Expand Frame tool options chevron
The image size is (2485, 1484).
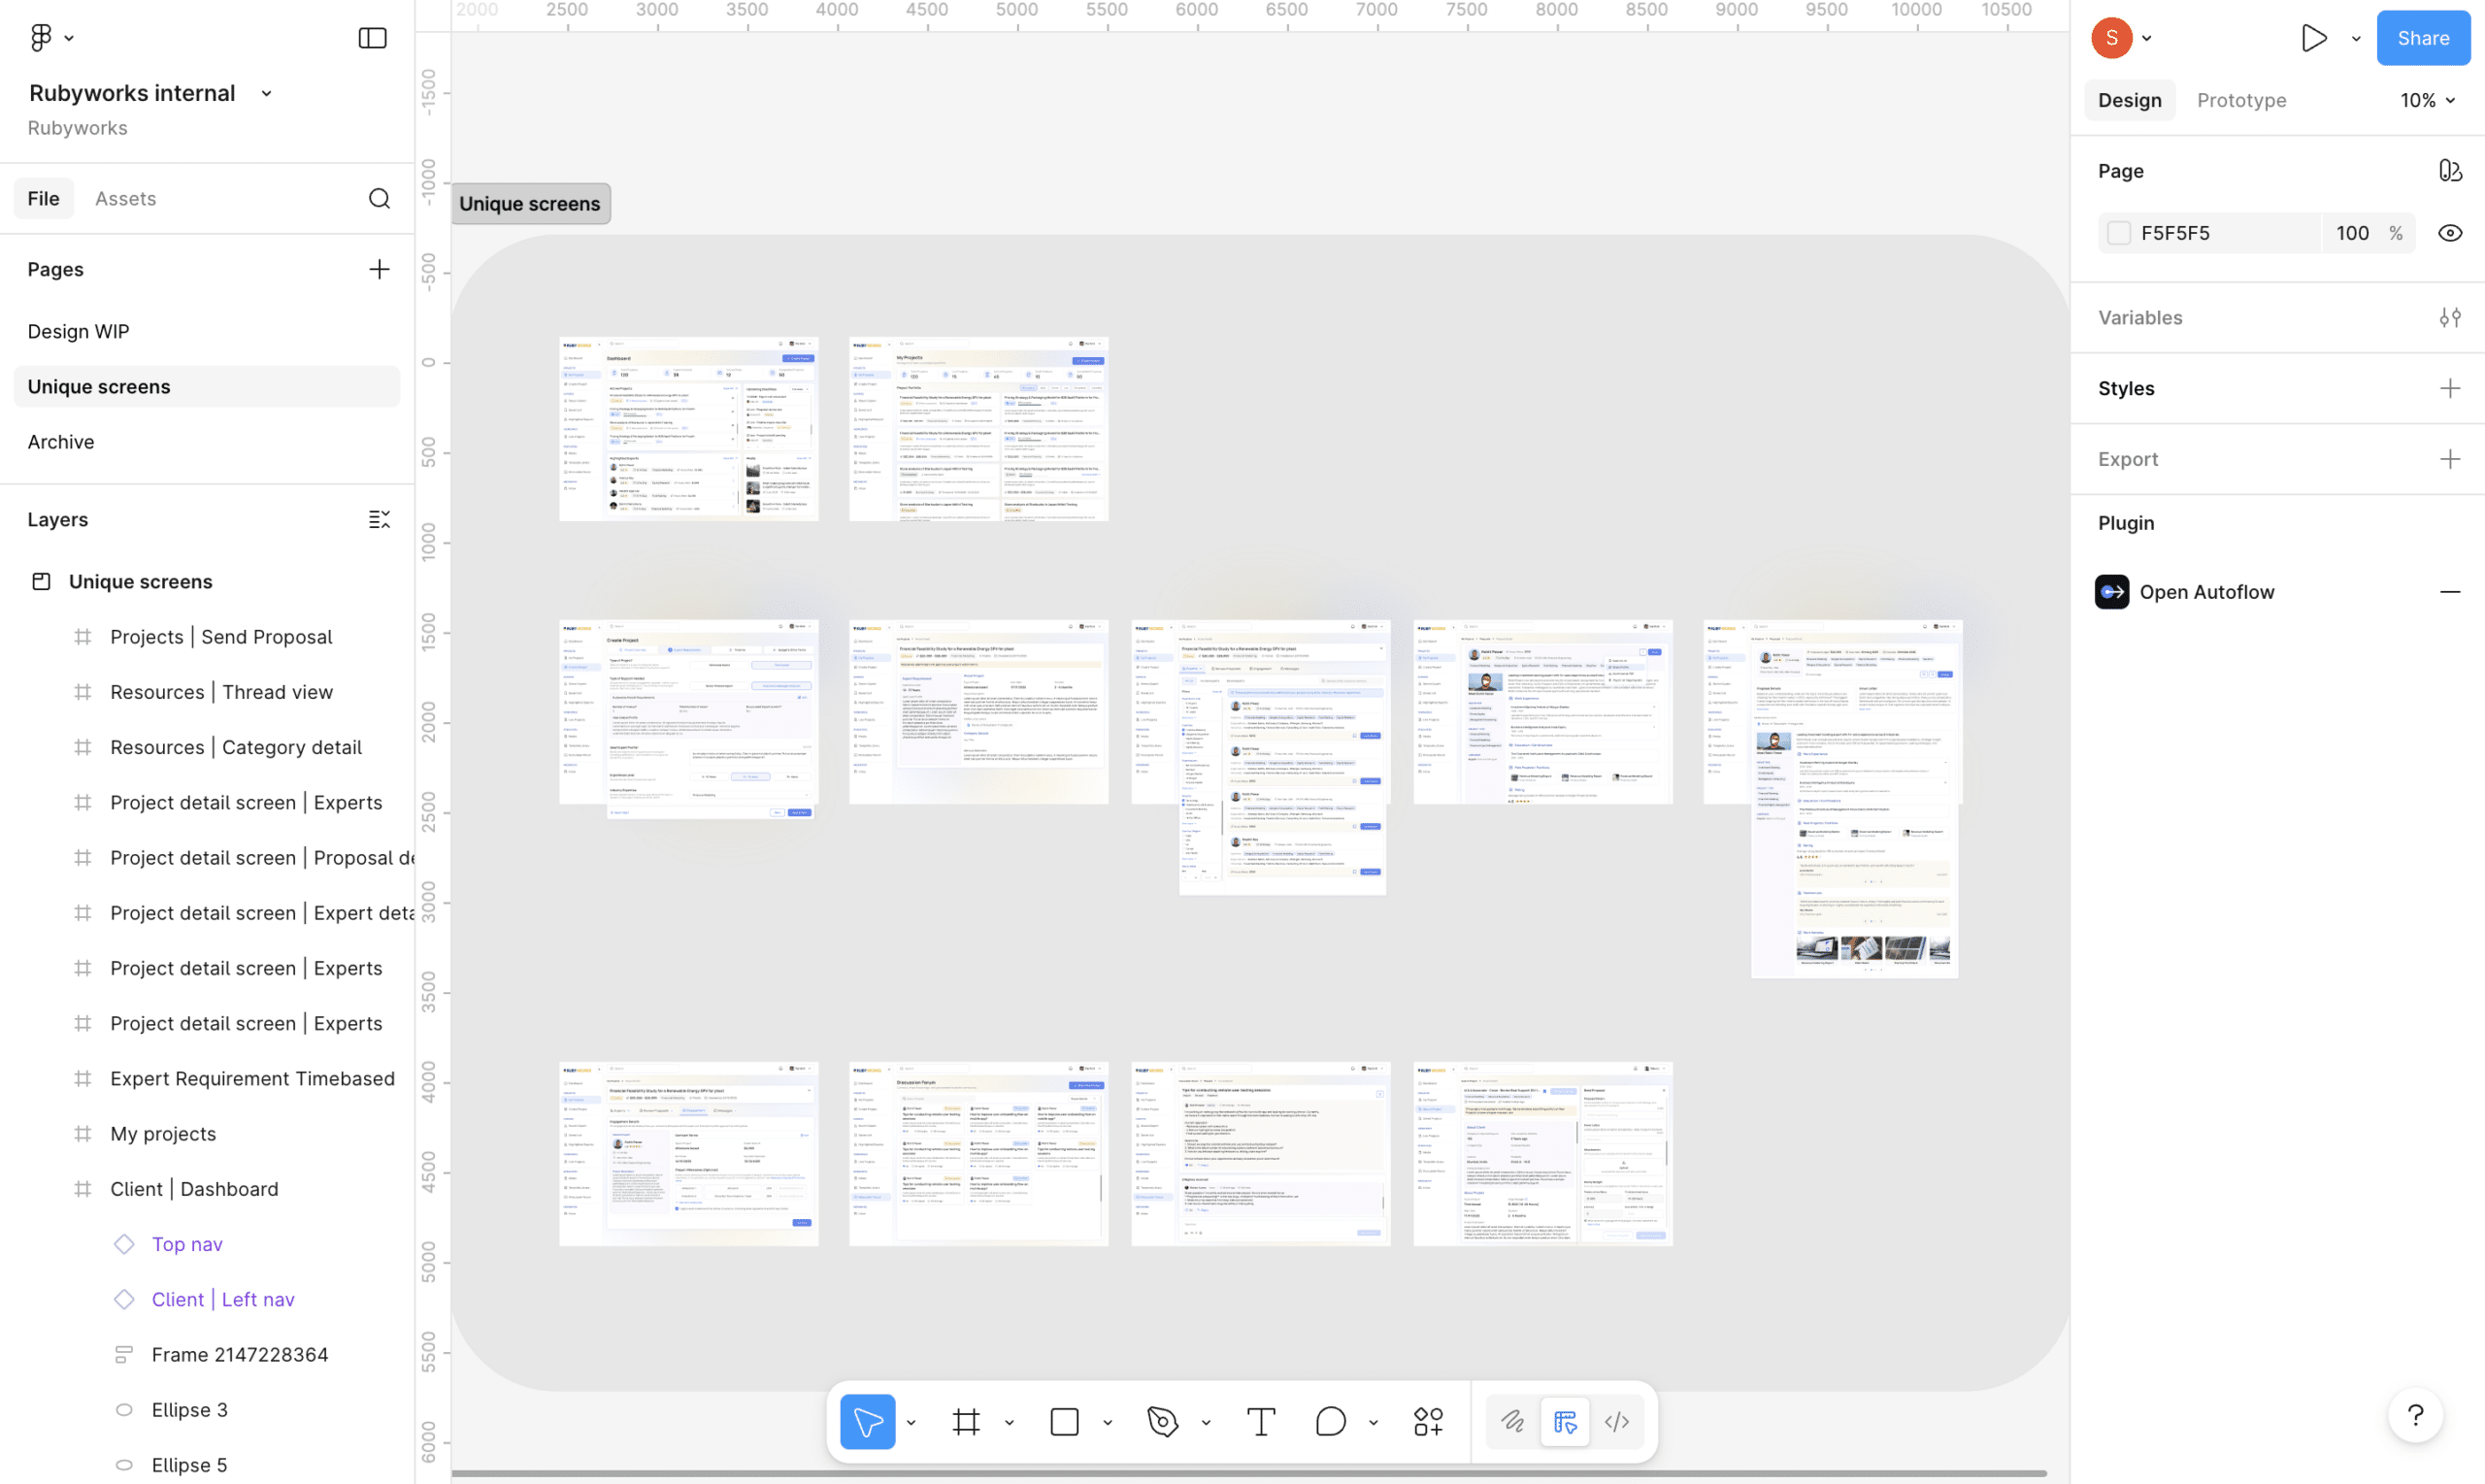pyautogui.click(x=1009, y=1422)
